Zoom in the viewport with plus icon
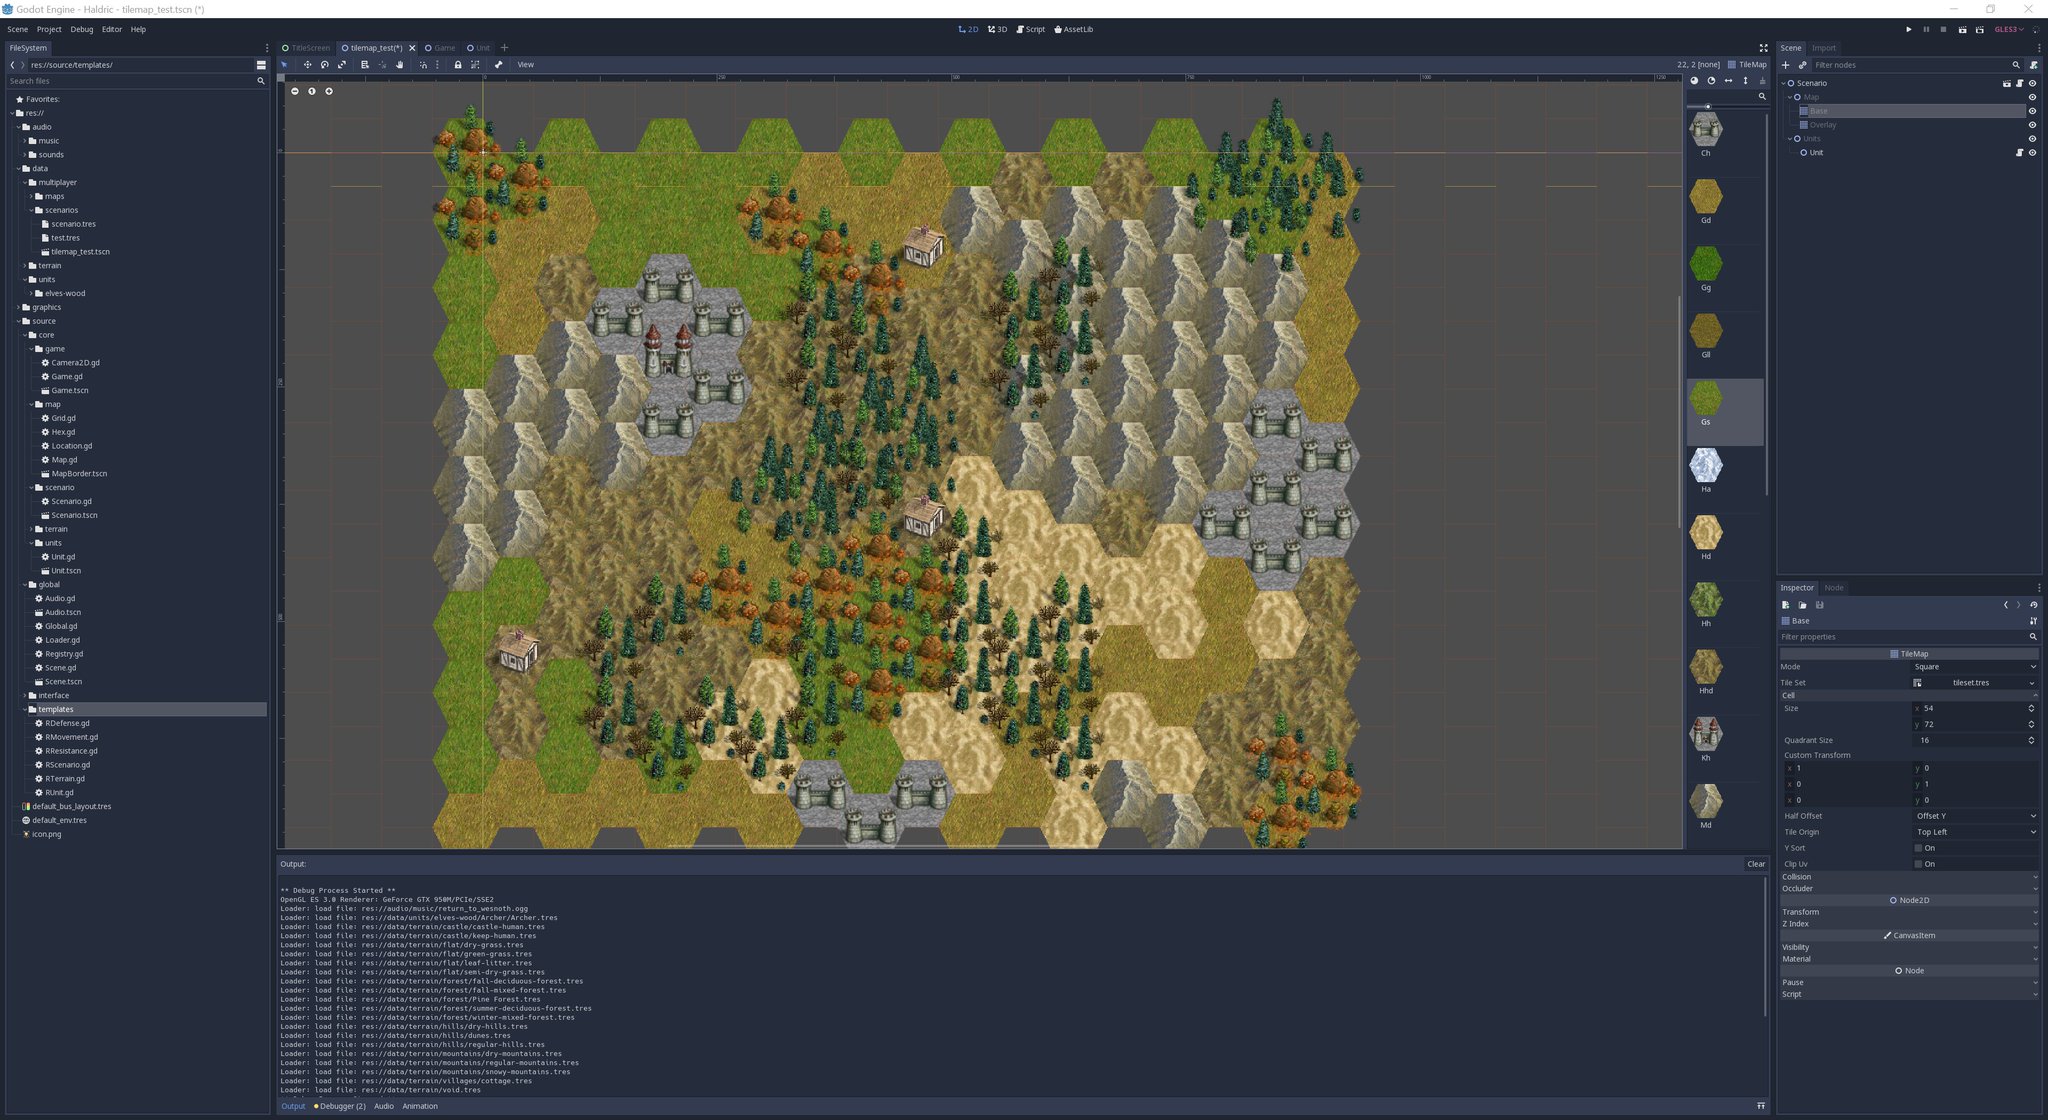 pos(329,91)
